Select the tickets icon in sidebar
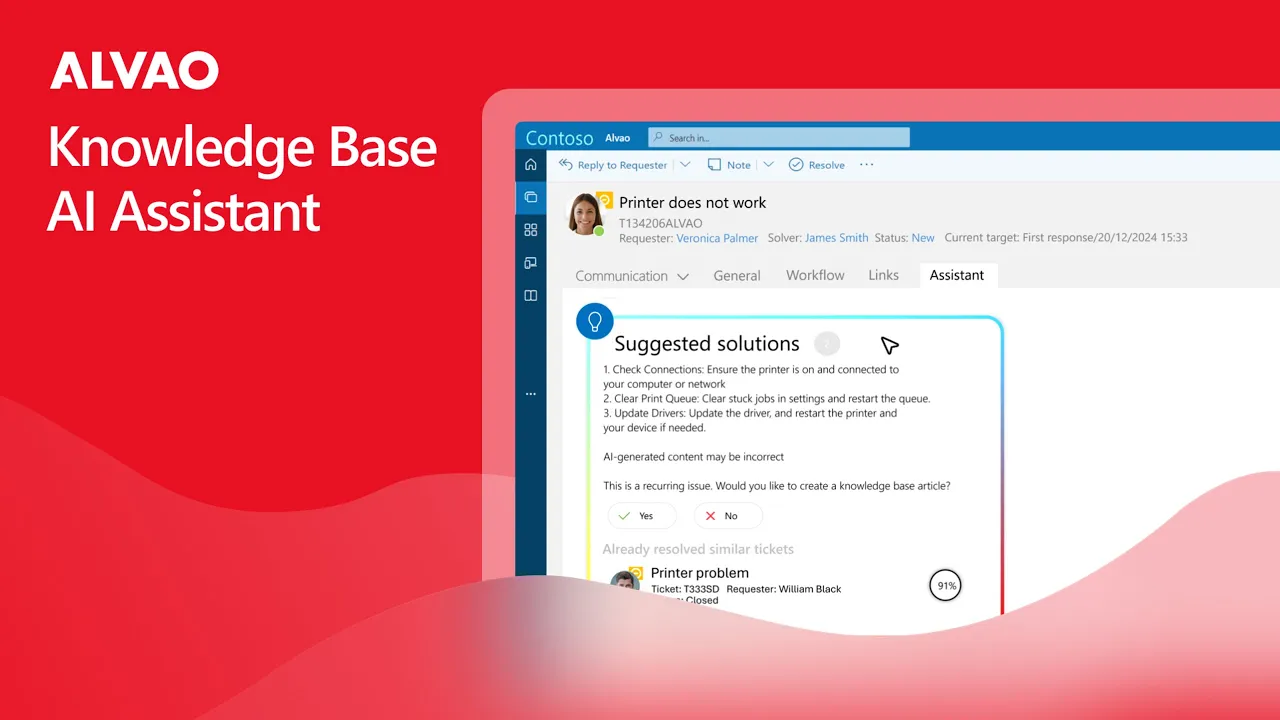Image resolution: width=1280 pixels, height=720 pixels. click(x=531, y=197)
